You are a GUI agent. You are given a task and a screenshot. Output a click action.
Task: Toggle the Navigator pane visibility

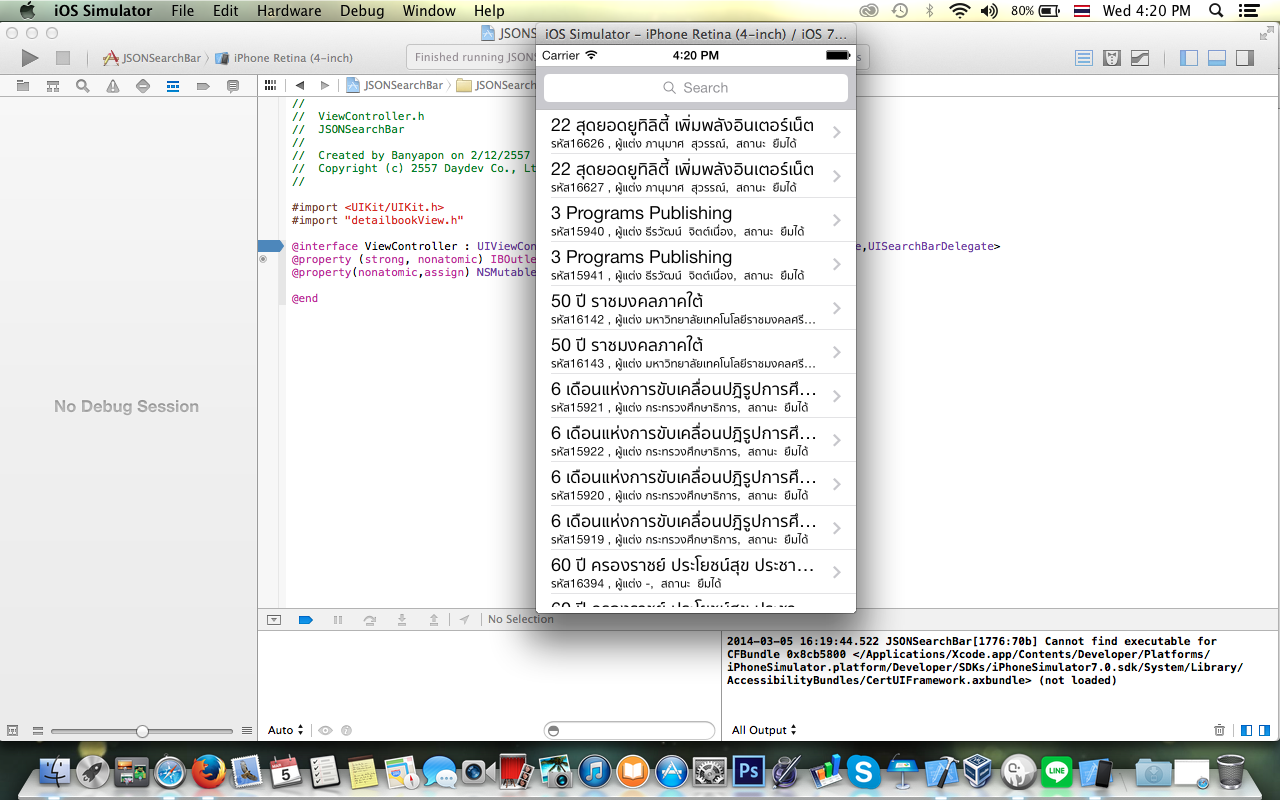pyautogui.click(x=1189, y=58)
